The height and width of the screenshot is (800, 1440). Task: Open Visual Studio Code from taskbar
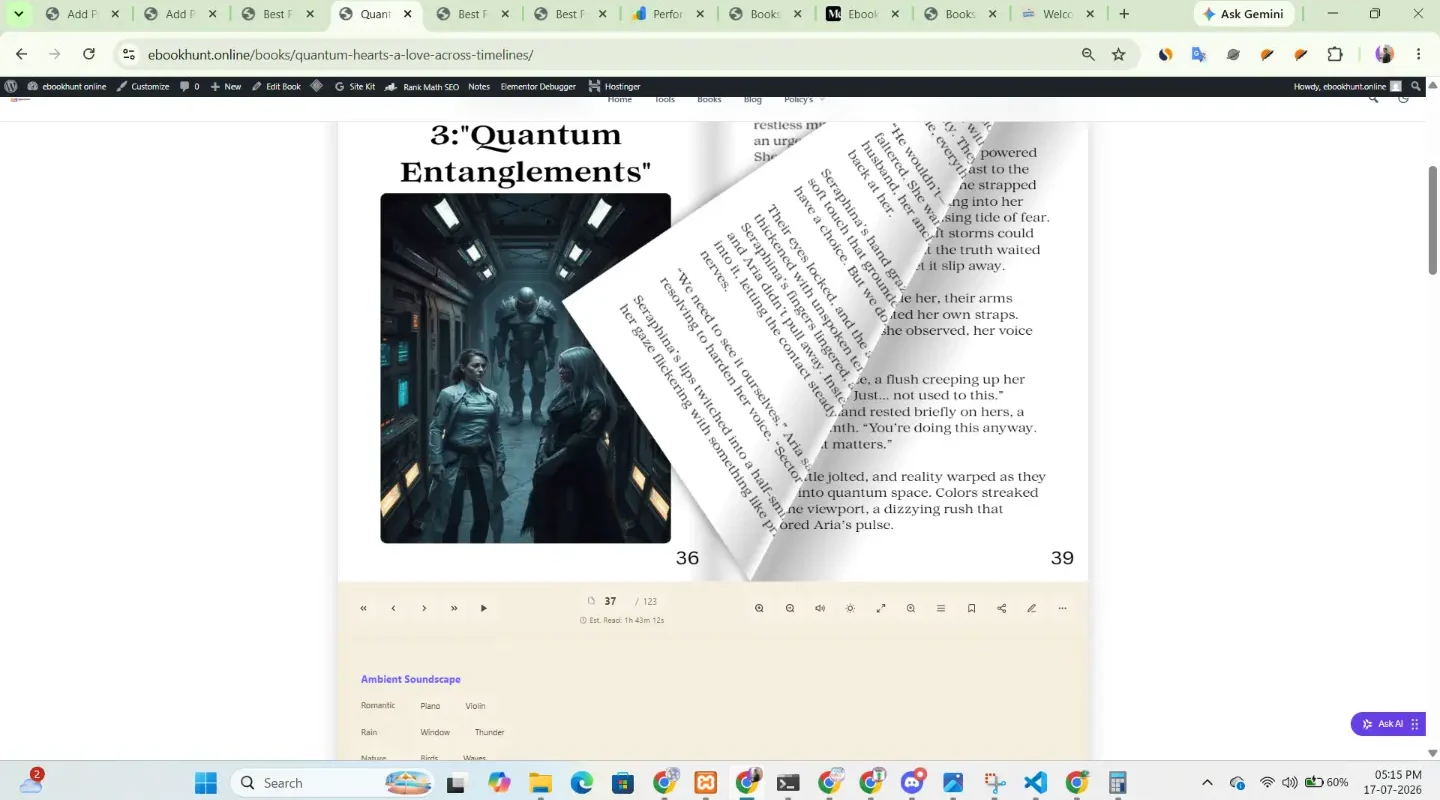[x=1035, y=782]
